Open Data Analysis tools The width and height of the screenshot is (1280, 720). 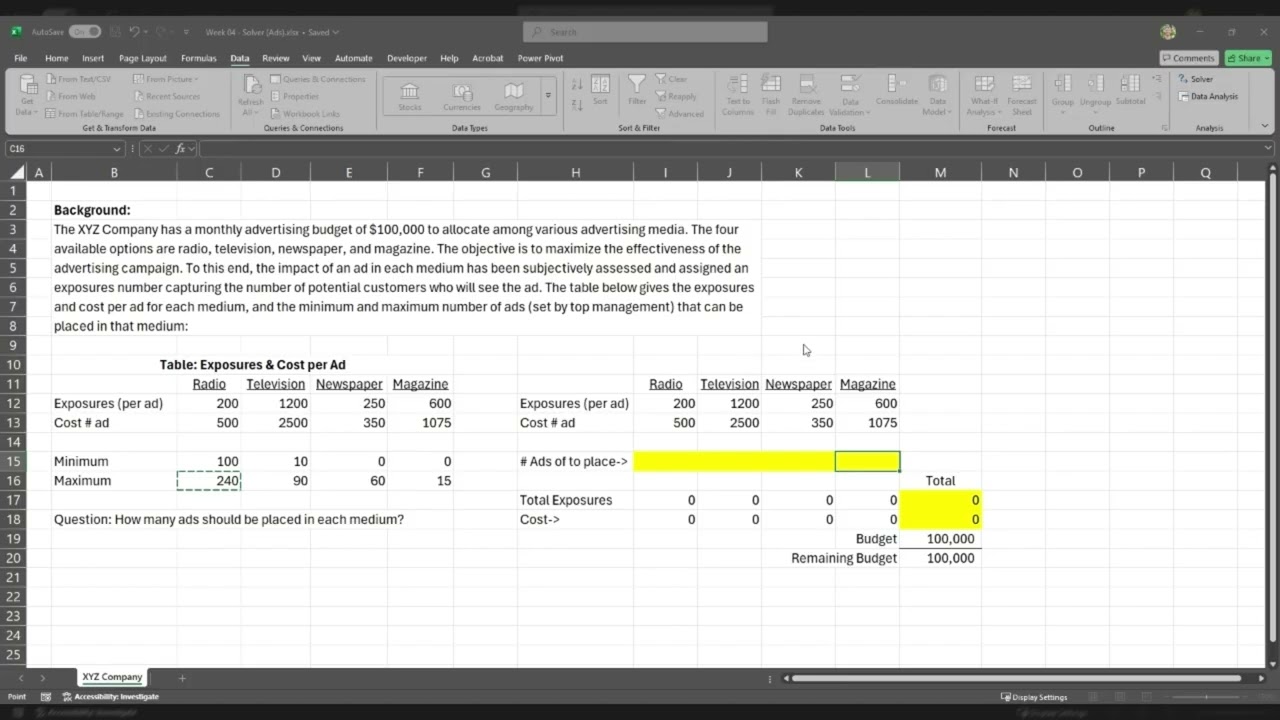click(x=1208, y=96)
